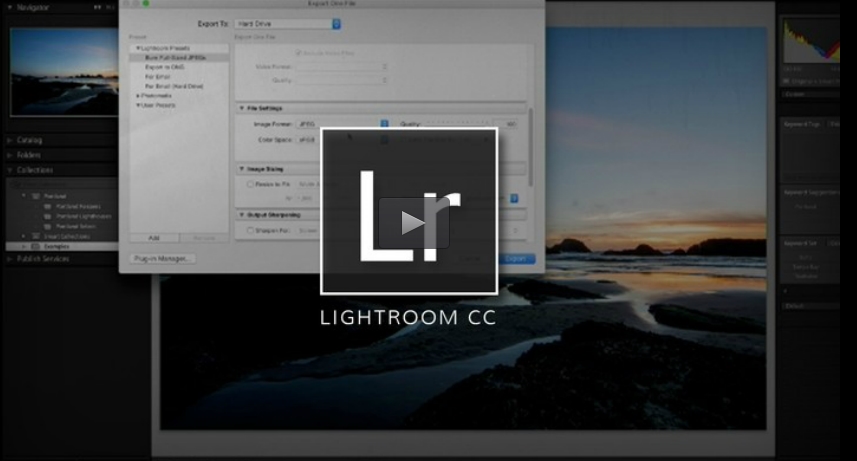Collapse the Output Sharpening section
The height and width of the screenshot is (461, 857).
tap(242, 215)
